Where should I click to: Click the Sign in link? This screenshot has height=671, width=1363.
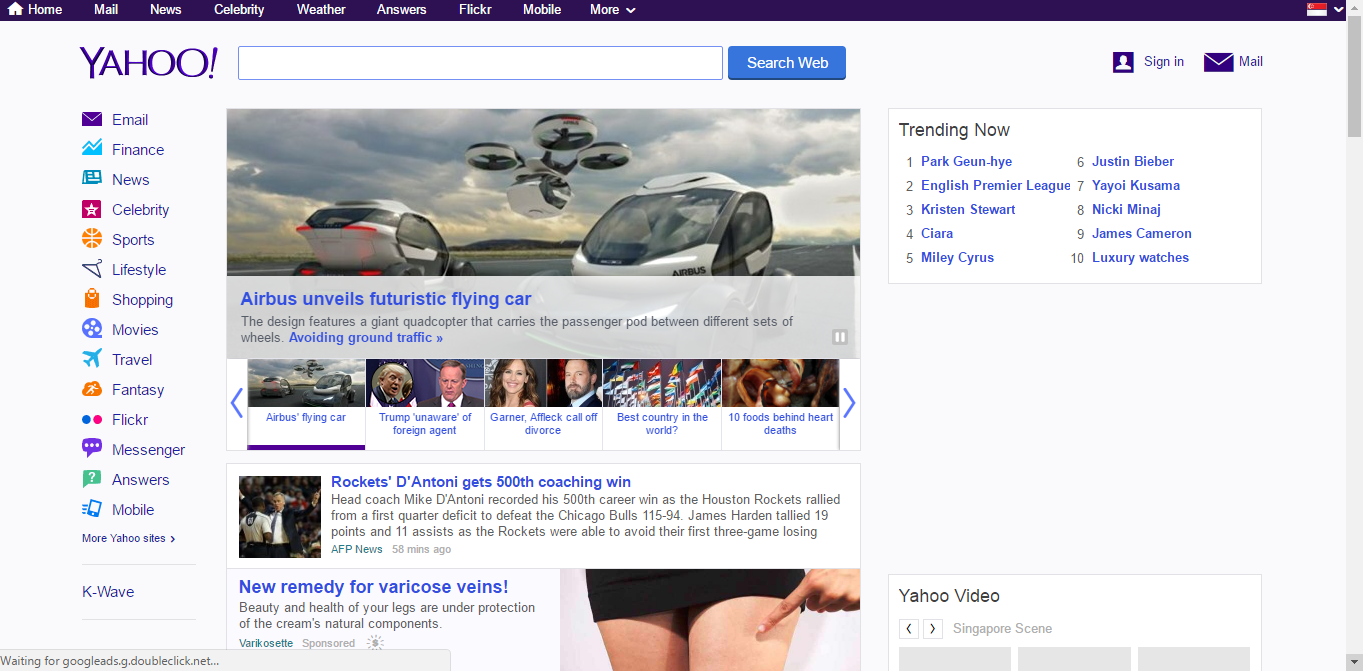point(1164,62)
